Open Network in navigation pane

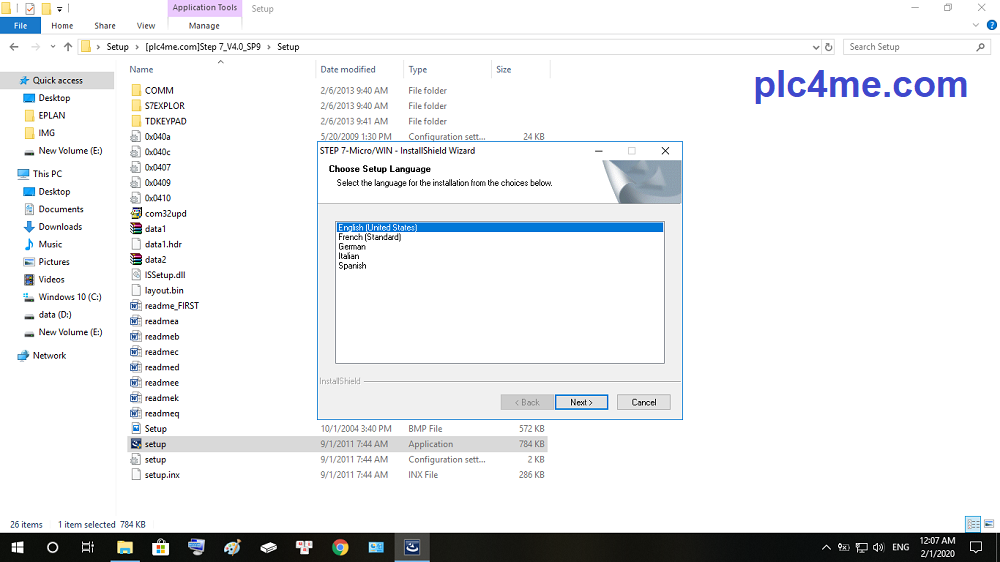49,355
